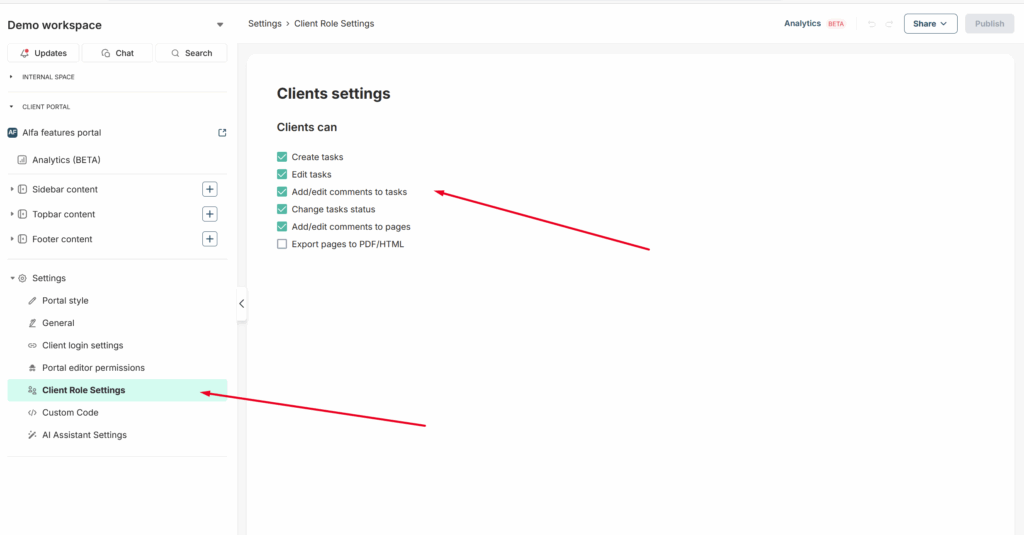1024x535 pixels.
Task: Click the Portal style pencil icon
Action: coord(32,301)
